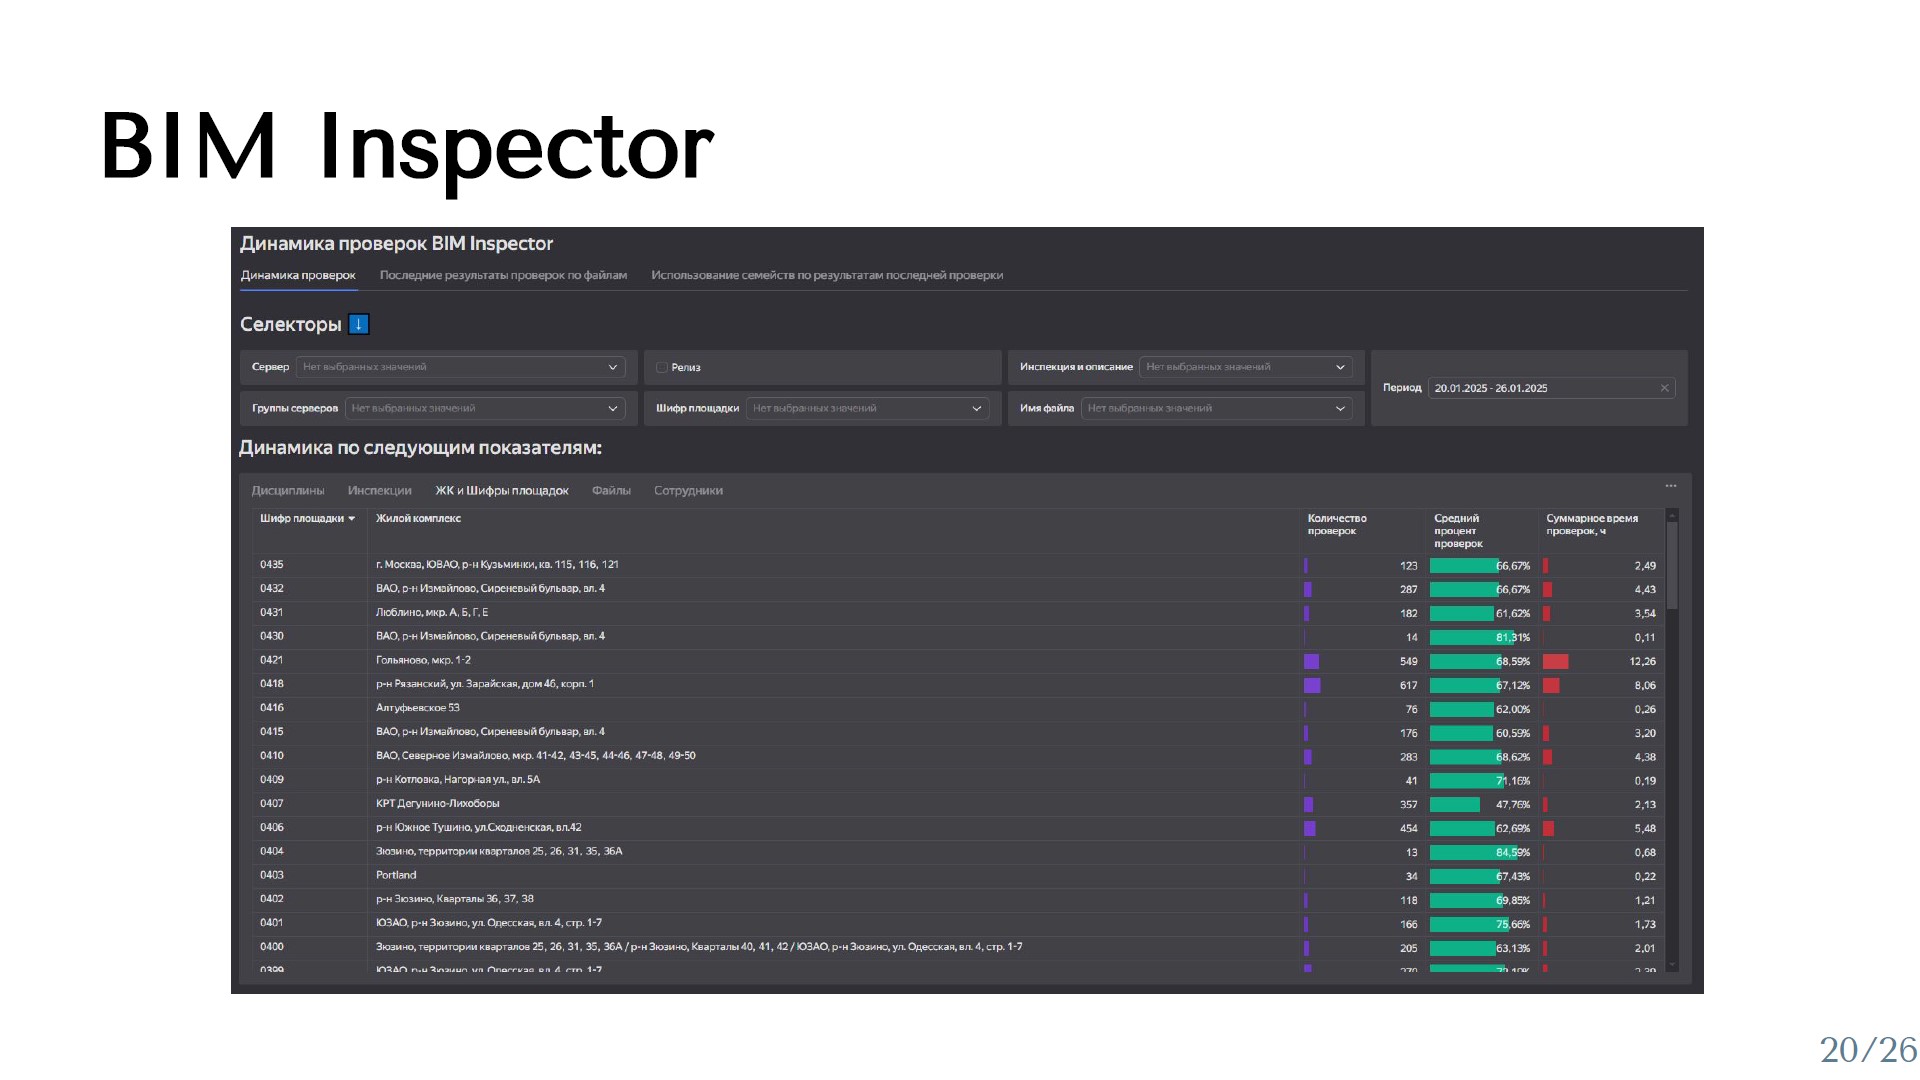
Task: Switch to Динамика проверок tab
Action: point(298,275)
